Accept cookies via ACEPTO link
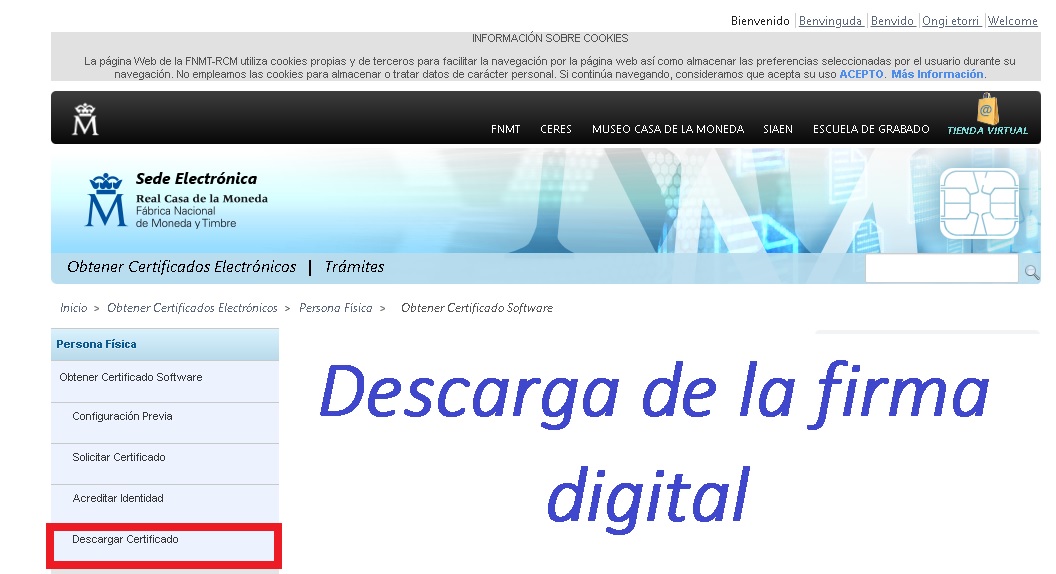 tap(861, 74)
